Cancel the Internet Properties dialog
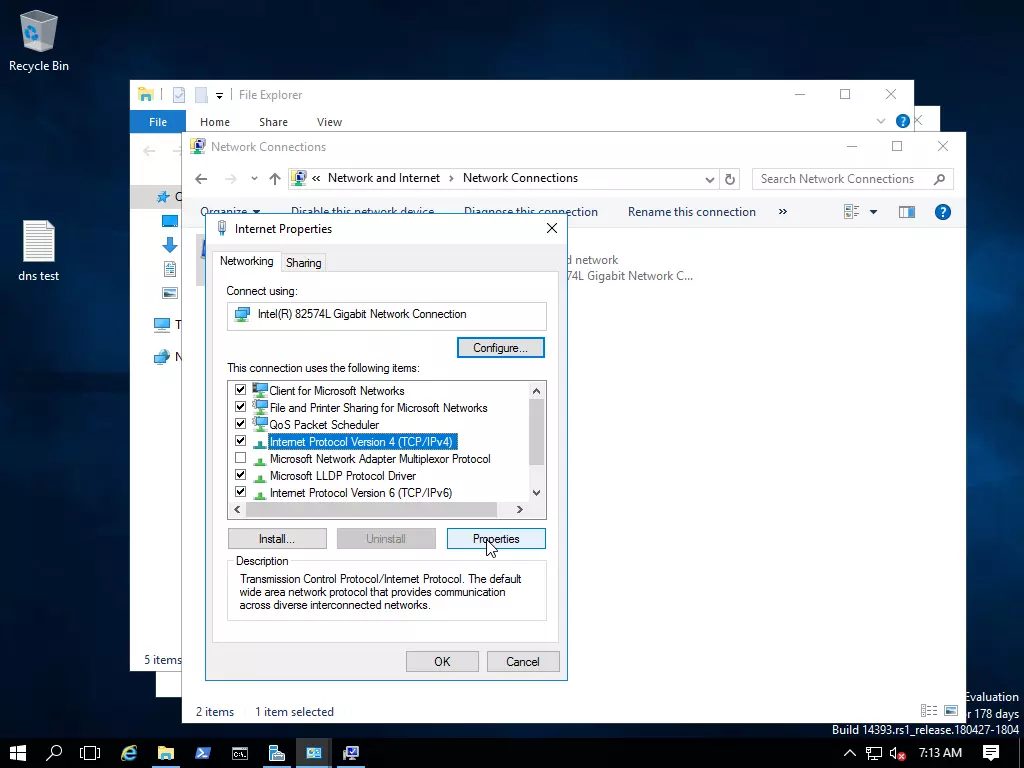The width and height of the screenshot is (1024, 768). (x=523, y=662)
